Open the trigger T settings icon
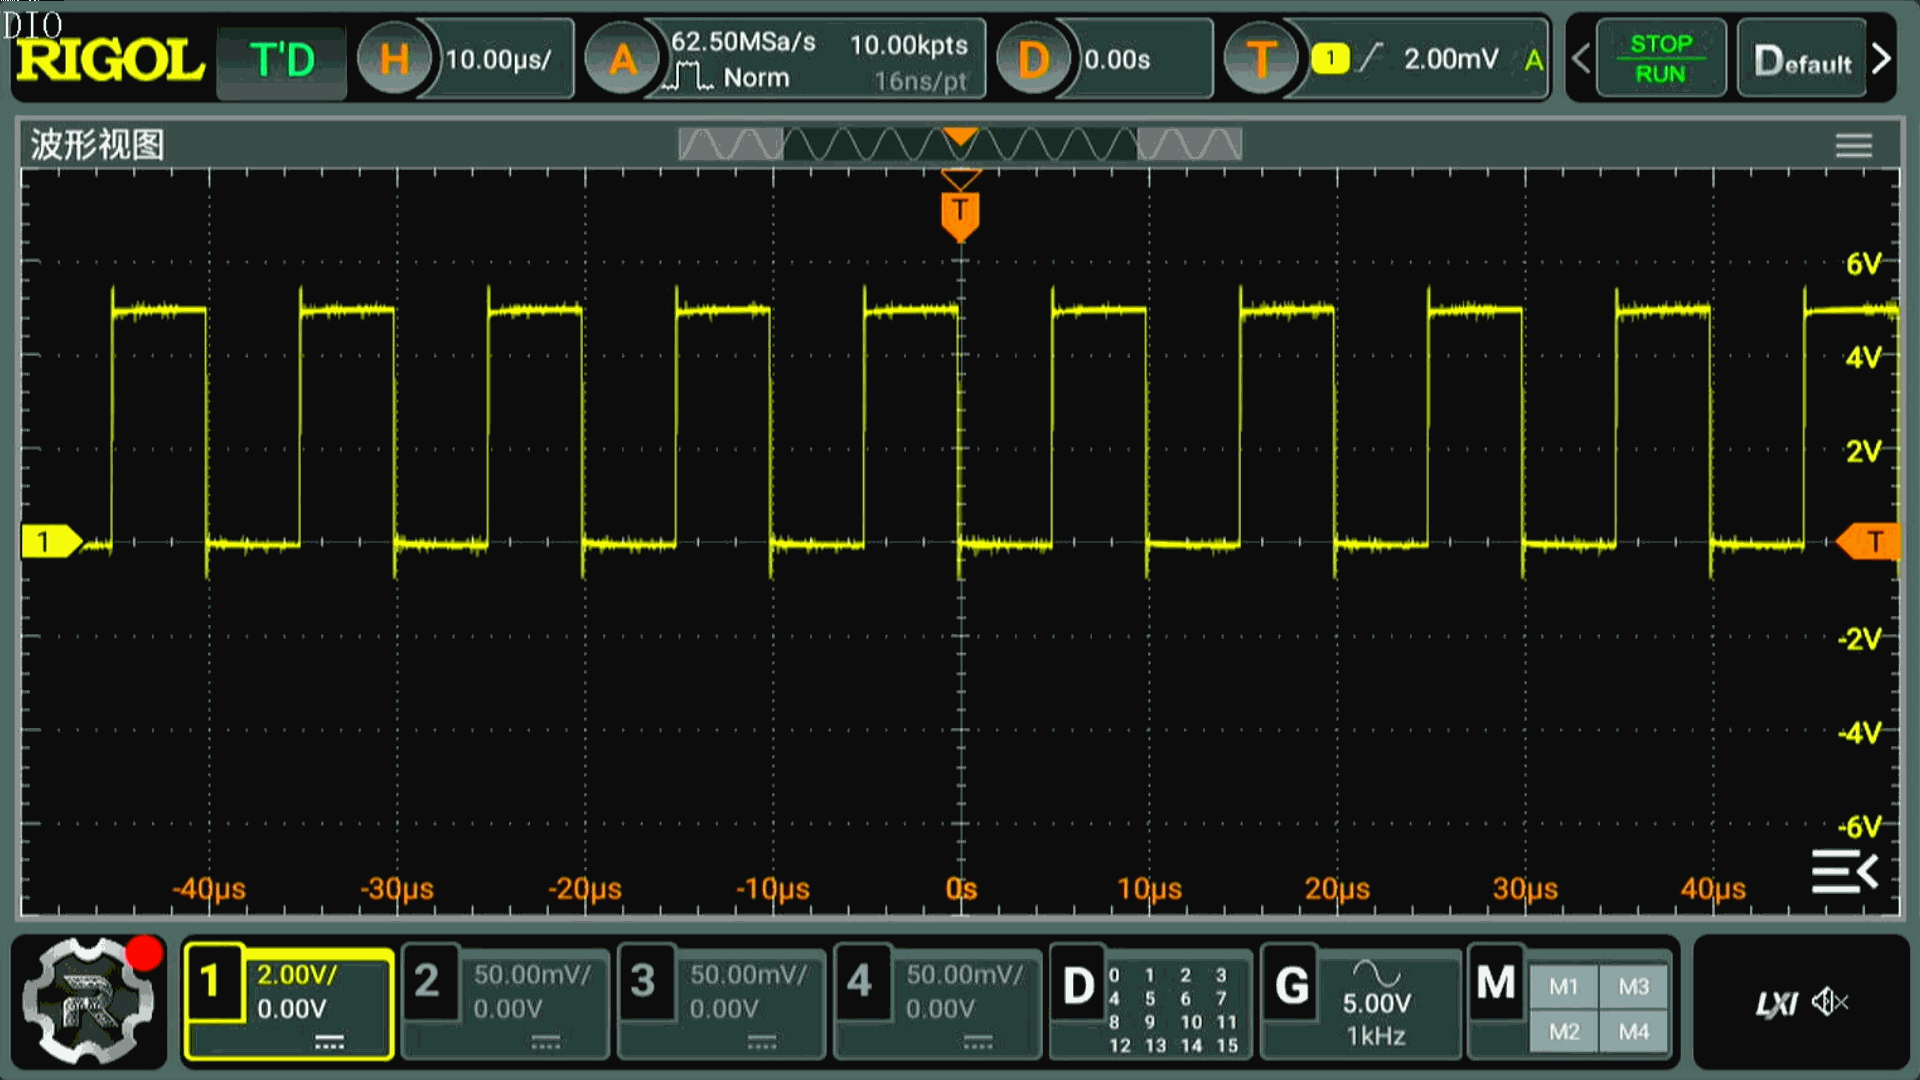Screen dimensions: 1920x1080 (1261, 60)
